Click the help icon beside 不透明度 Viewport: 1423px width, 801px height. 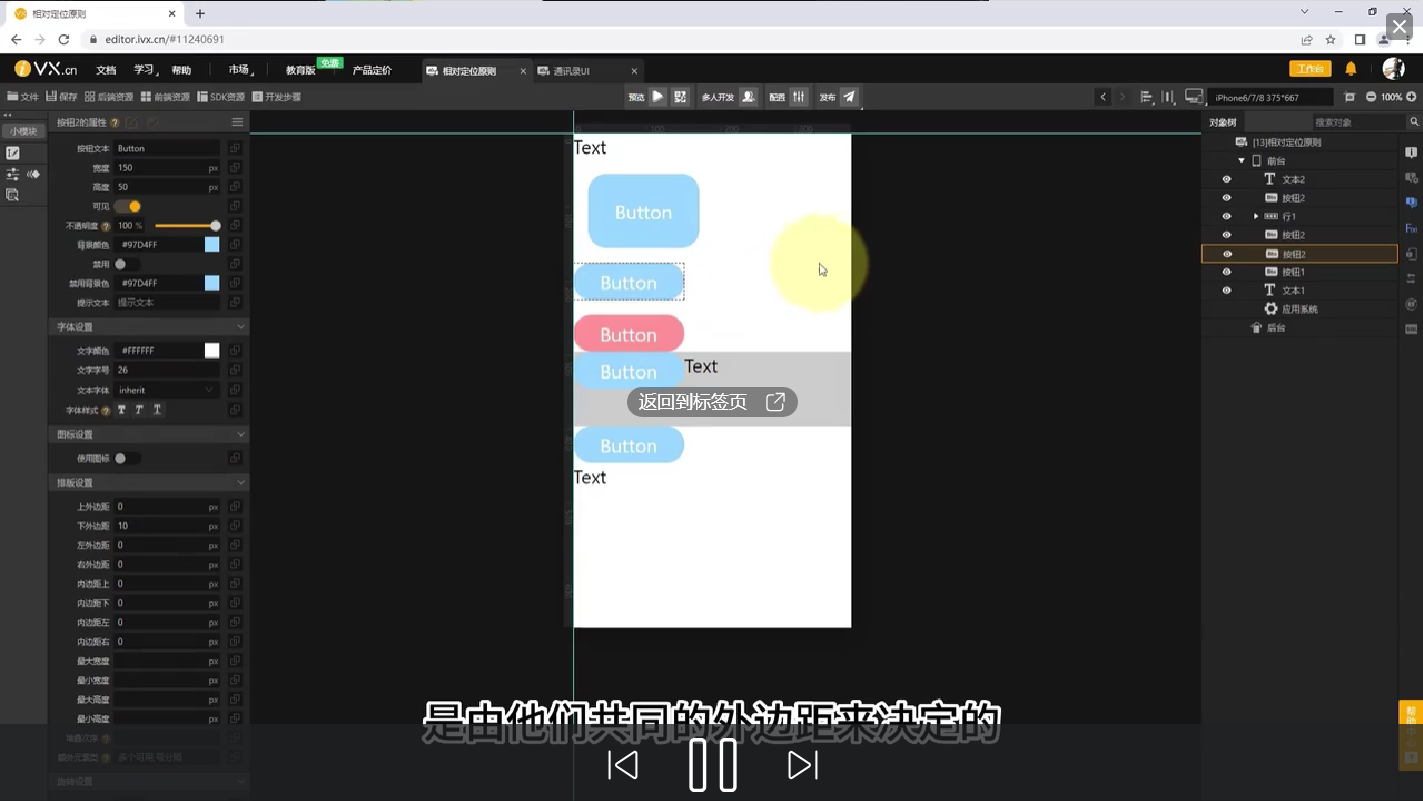[106, 226]
